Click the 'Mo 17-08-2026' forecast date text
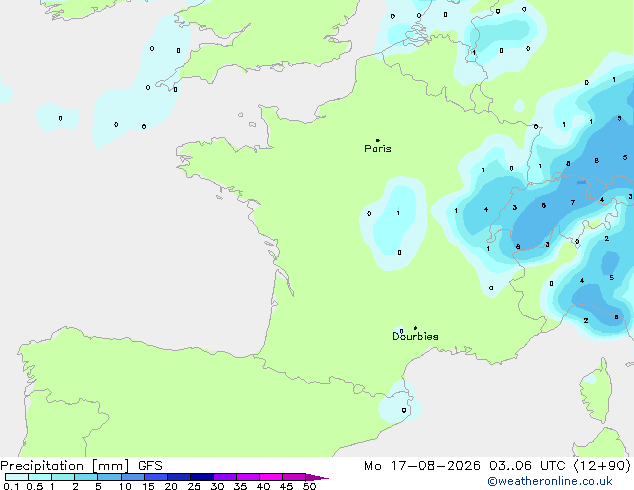Screen dimensions: 634x490 point(422,466)
